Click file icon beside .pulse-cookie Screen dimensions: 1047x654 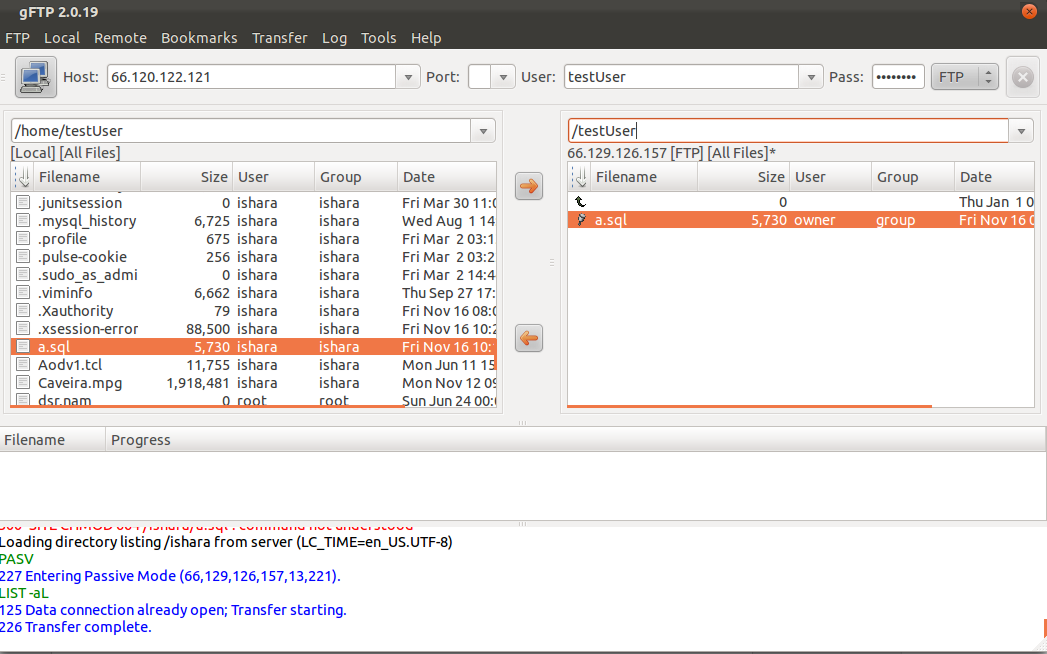point(23,257)
